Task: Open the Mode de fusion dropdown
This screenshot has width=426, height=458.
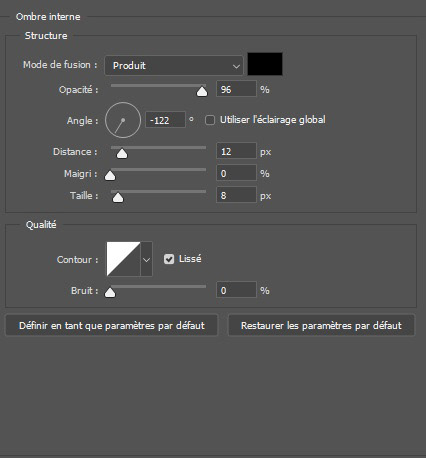Action: (x=174, y=65)
